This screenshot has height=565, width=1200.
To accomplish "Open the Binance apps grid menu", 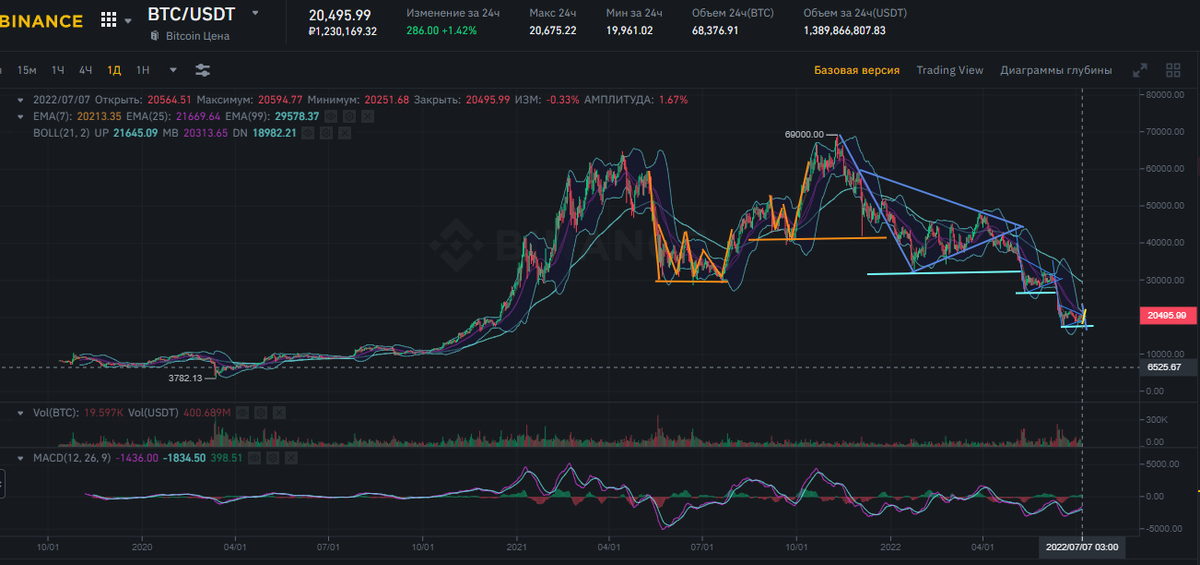I will [x=109, y=20].
